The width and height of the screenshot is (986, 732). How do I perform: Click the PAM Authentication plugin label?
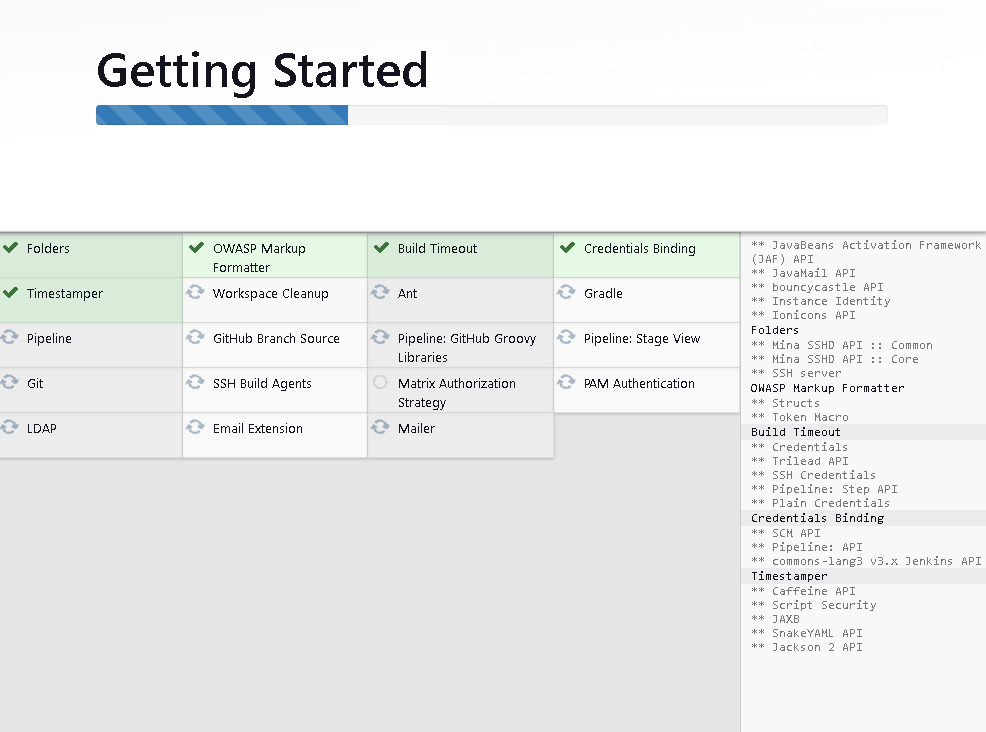click(x=639, y=384)
